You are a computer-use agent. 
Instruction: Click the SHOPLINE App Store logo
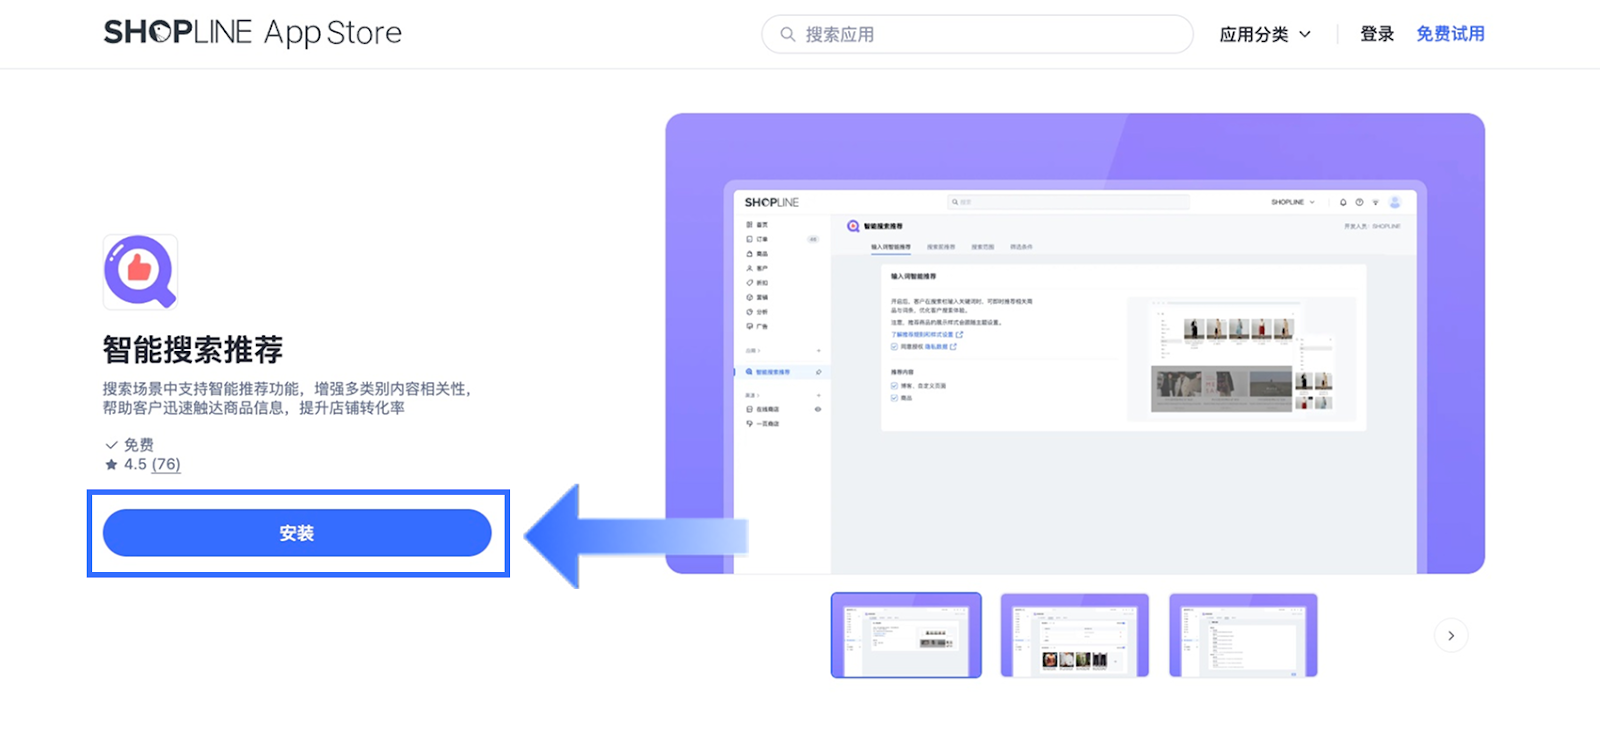tap(252, 33)
